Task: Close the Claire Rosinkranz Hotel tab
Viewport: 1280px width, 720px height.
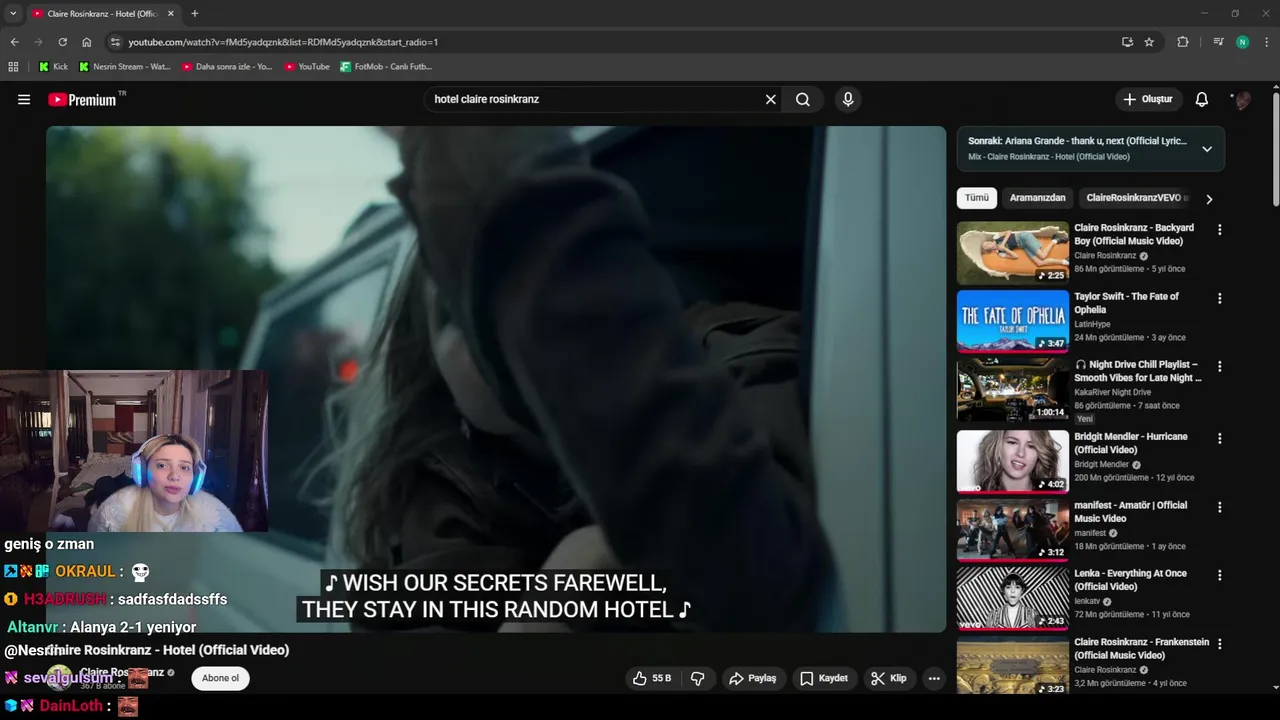Action: click(x=171, y=14)
